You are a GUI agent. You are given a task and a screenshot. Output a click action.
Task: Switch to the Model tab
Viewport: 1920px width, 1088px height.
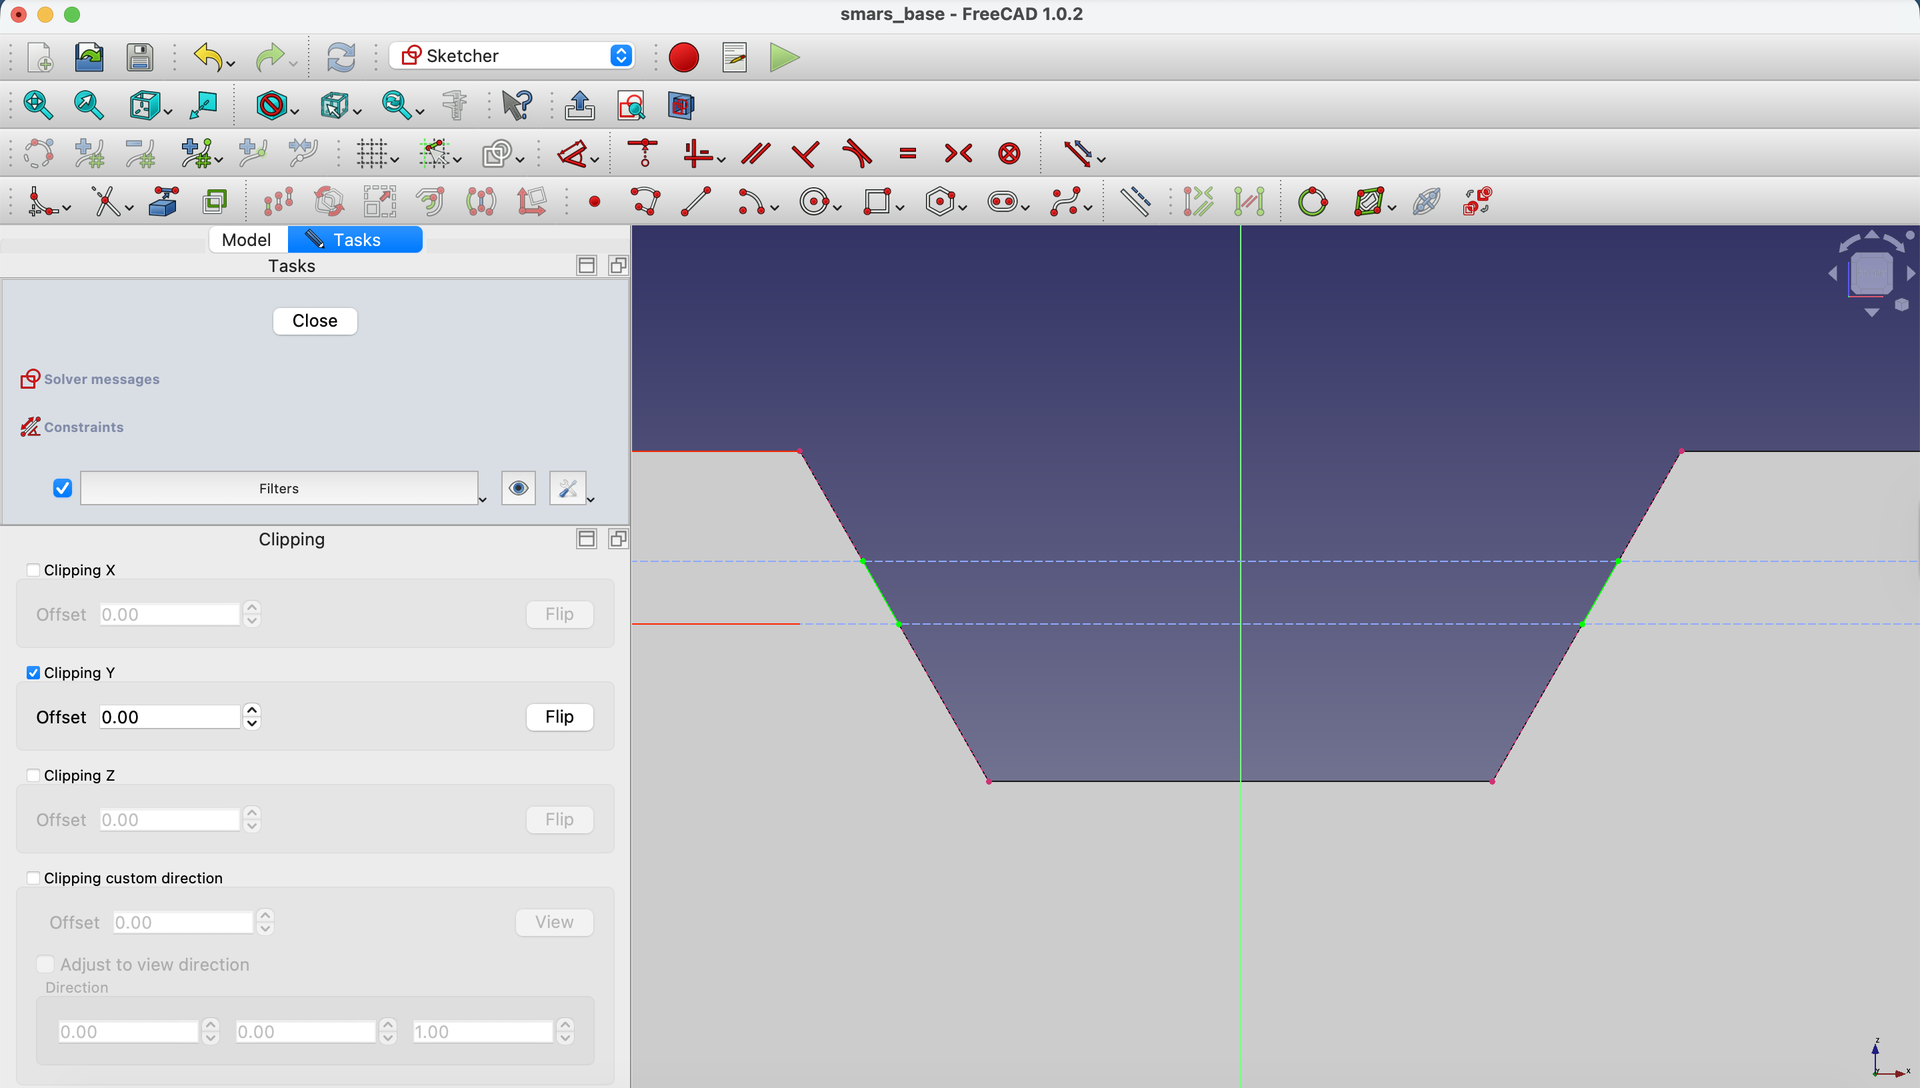247,240
